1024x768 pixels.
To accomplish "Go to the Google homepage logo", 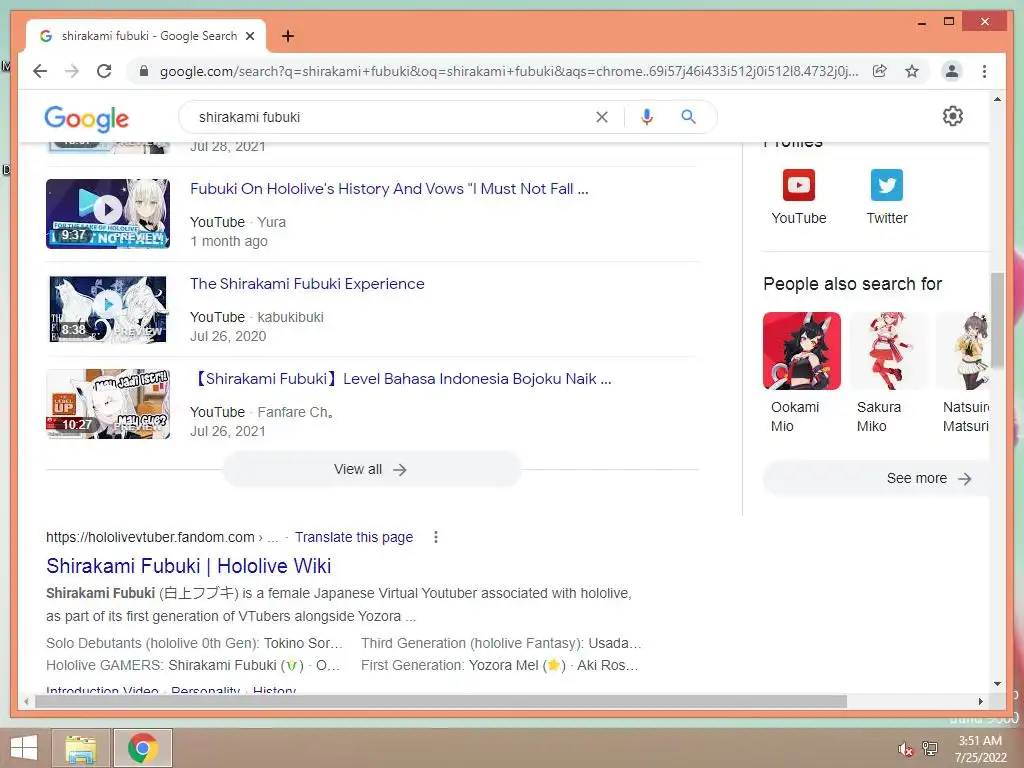I will click(x=86, y=118).
